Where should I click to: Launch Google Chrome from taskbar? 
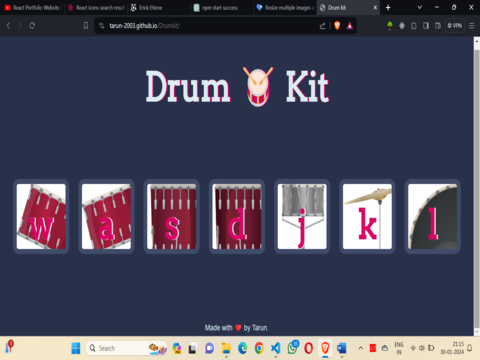(259, 348)
